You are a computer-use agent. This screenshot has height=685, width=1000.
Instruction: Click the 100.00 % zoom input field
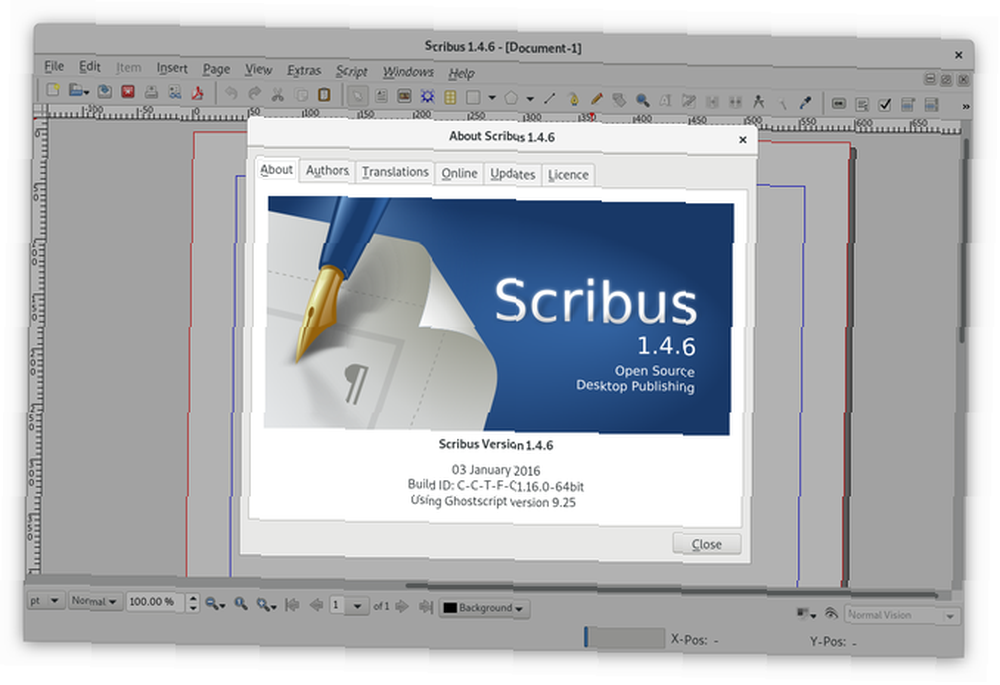[x=156, y=601]
